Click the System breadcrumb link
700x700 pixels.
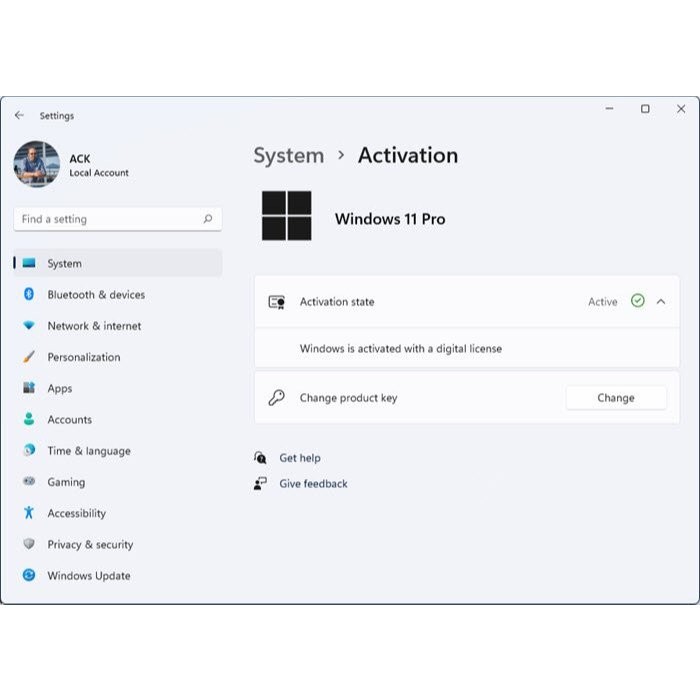coord(289,155)
